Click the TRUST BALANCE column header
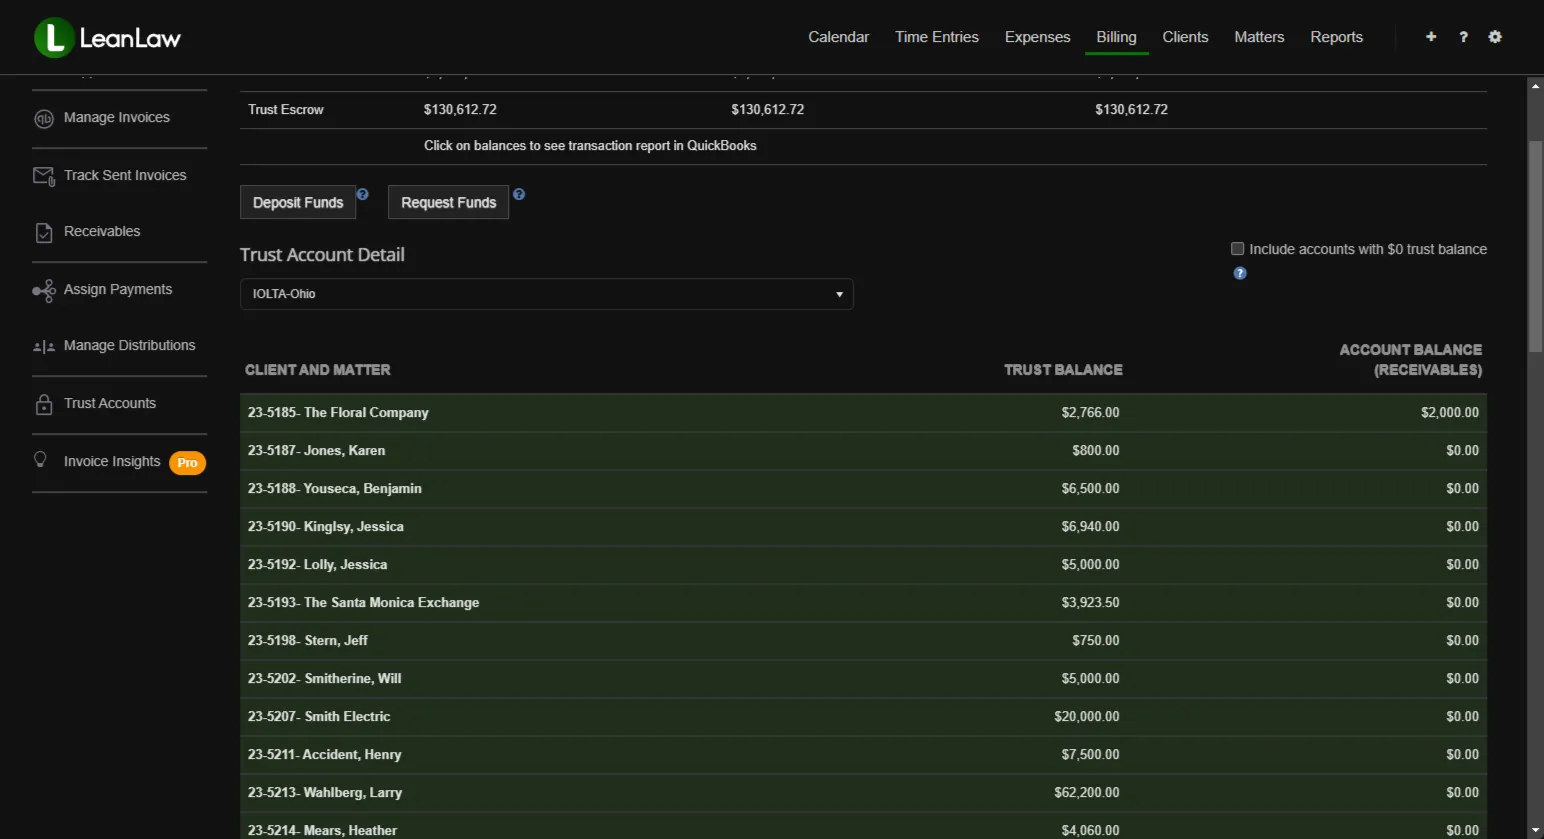This screenshot has height=839, width=1544. click(x=1063, y=370)
